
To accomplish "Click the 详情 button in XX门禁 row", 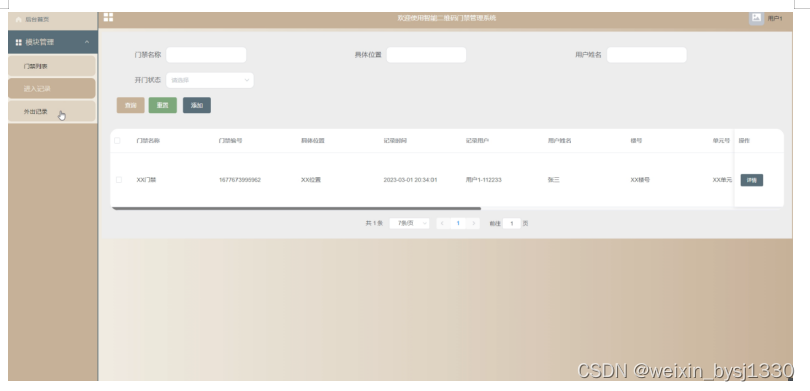I will pyautogui.click(x=752, y=180).
